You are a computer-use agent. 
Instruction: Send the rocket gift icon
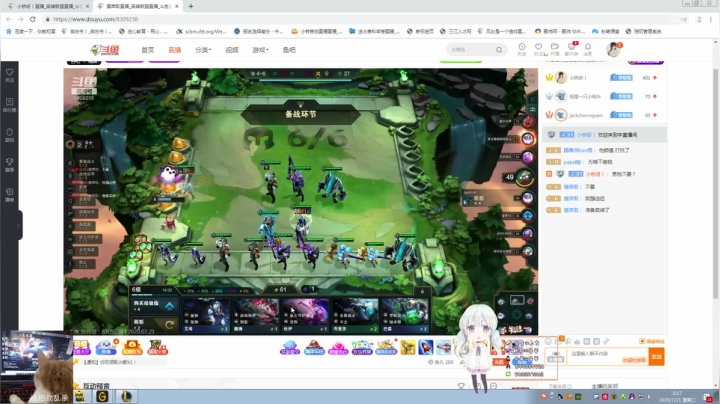pyautogui.click(x=426, y=348)
